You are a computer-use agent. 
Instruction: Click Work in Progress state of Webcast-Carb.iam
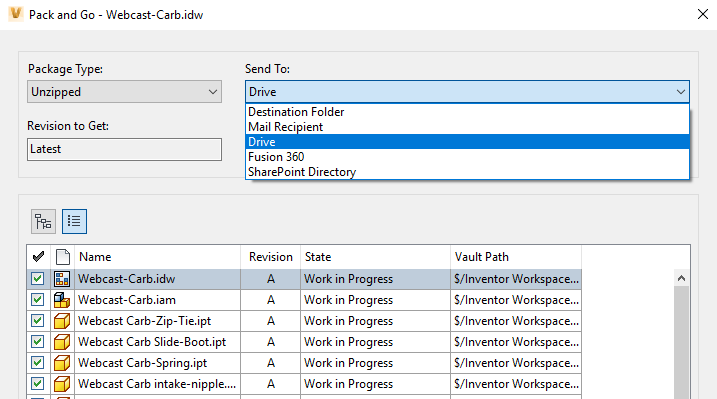tap(375, 300)
